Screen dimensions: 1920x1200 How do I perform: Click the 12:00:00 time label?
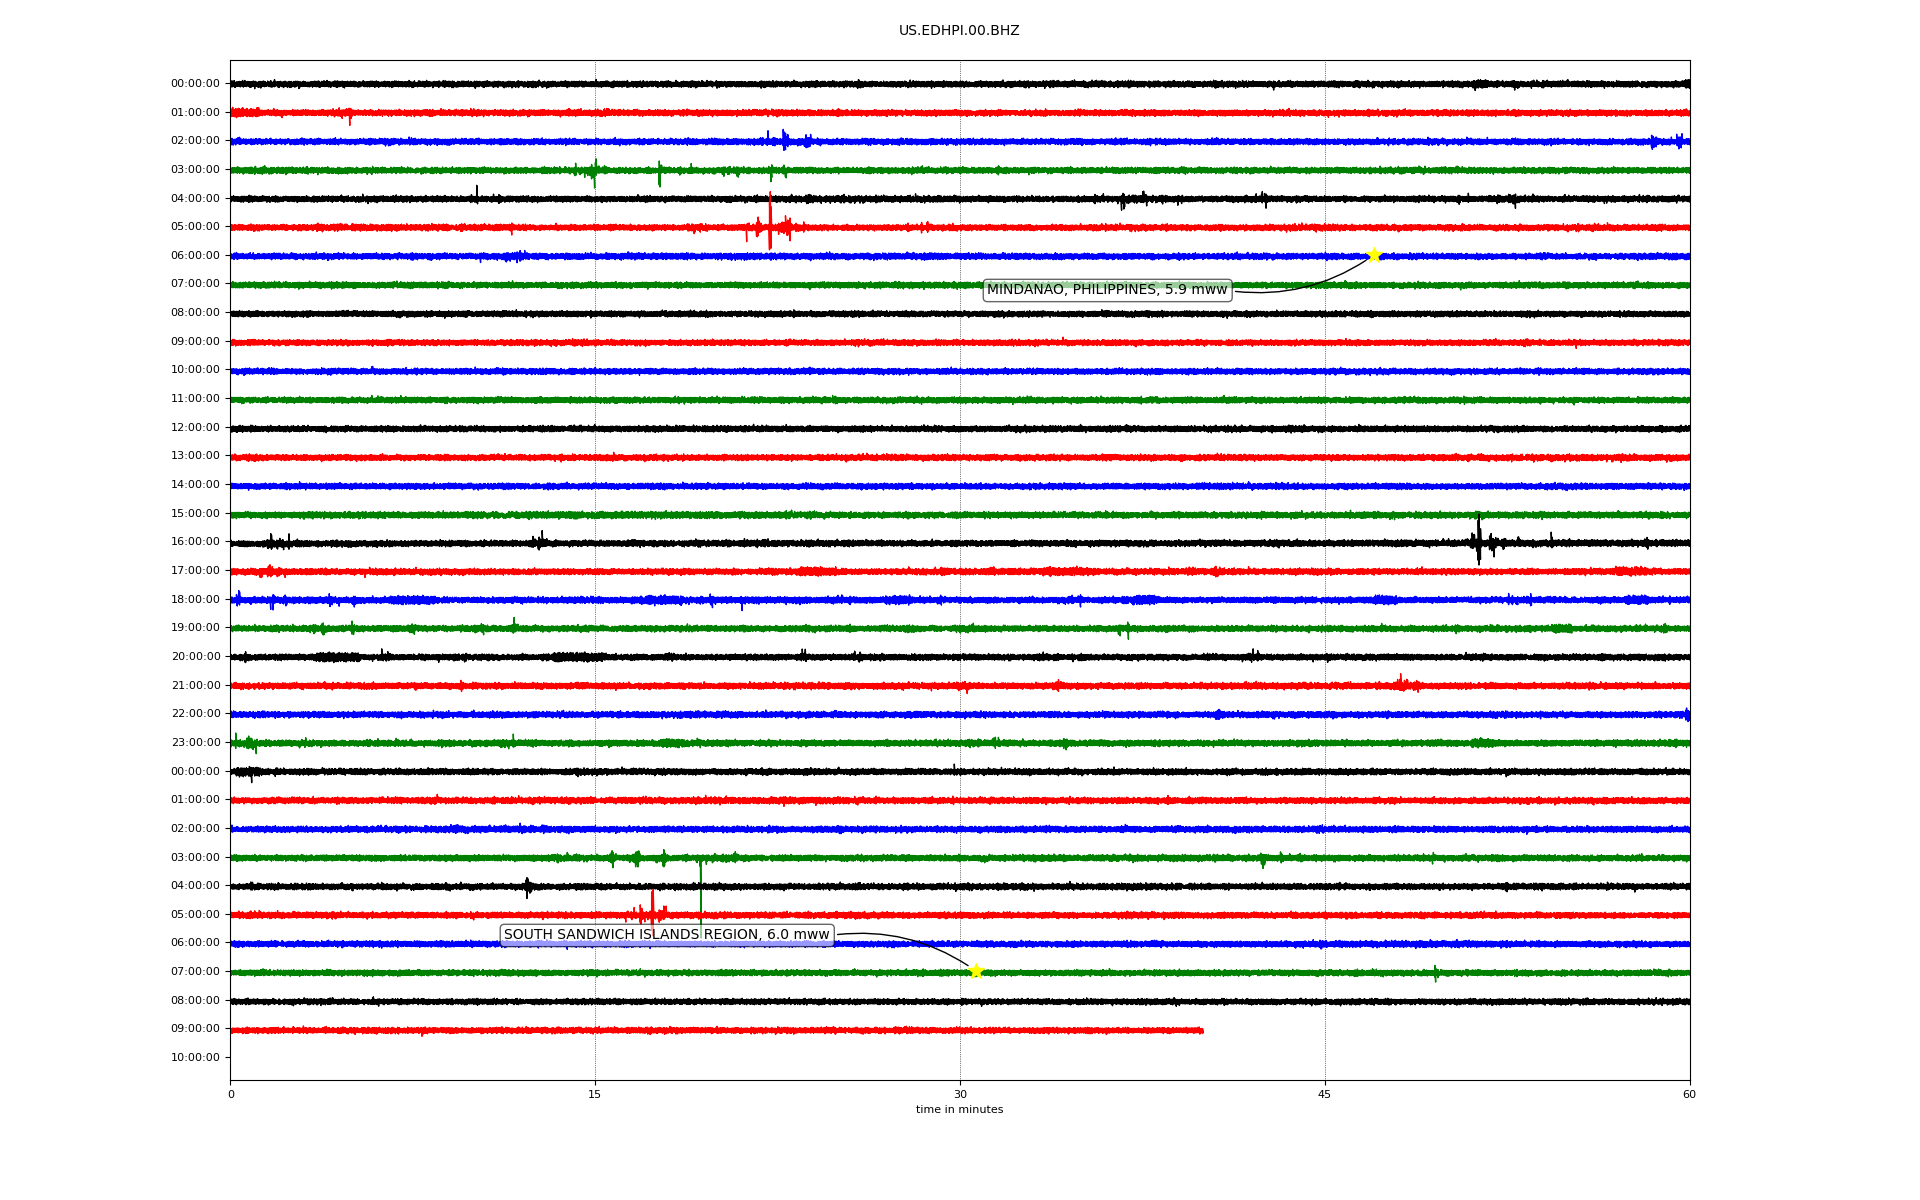tap(195, 428)
